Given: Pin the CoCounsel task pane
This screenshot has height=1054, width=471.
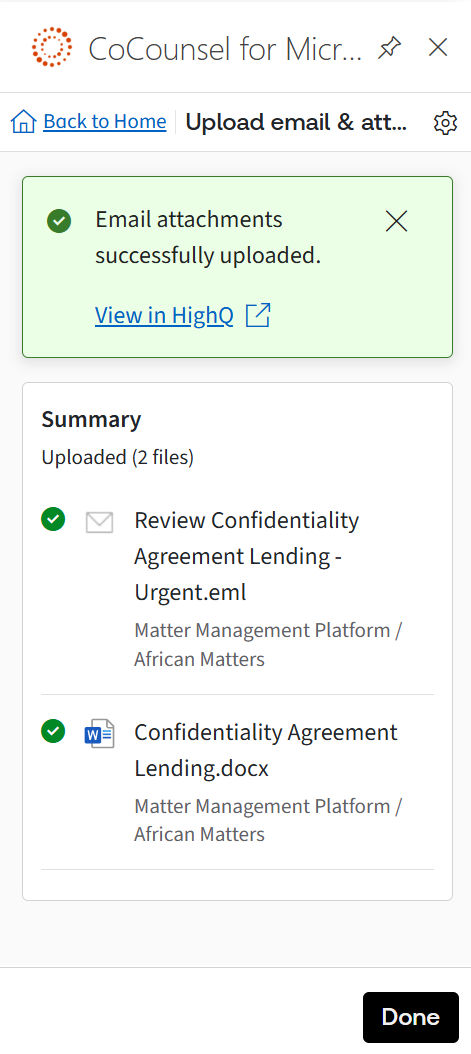Looking at the screenshot, I should (x=388, y=47).
